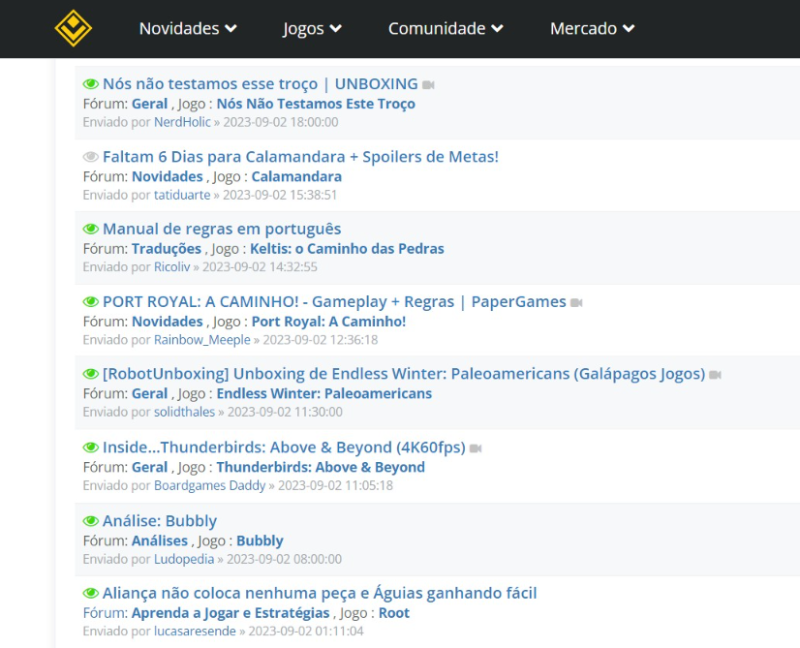Open RobotUnboxing Endless Winter Paleoamericans topic

(x=404, y=374)
